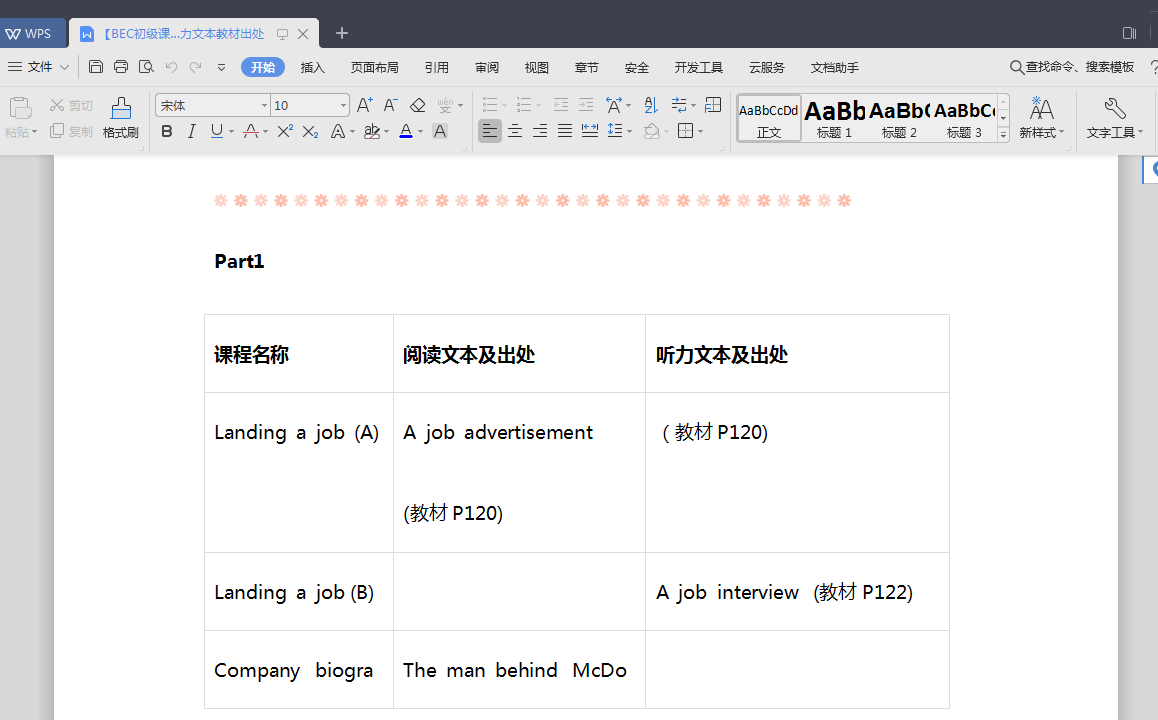The width and height of the screenshot is (1158, 720).
Task: Click the Save icon in quick toolbar
Action: point(96,67)
